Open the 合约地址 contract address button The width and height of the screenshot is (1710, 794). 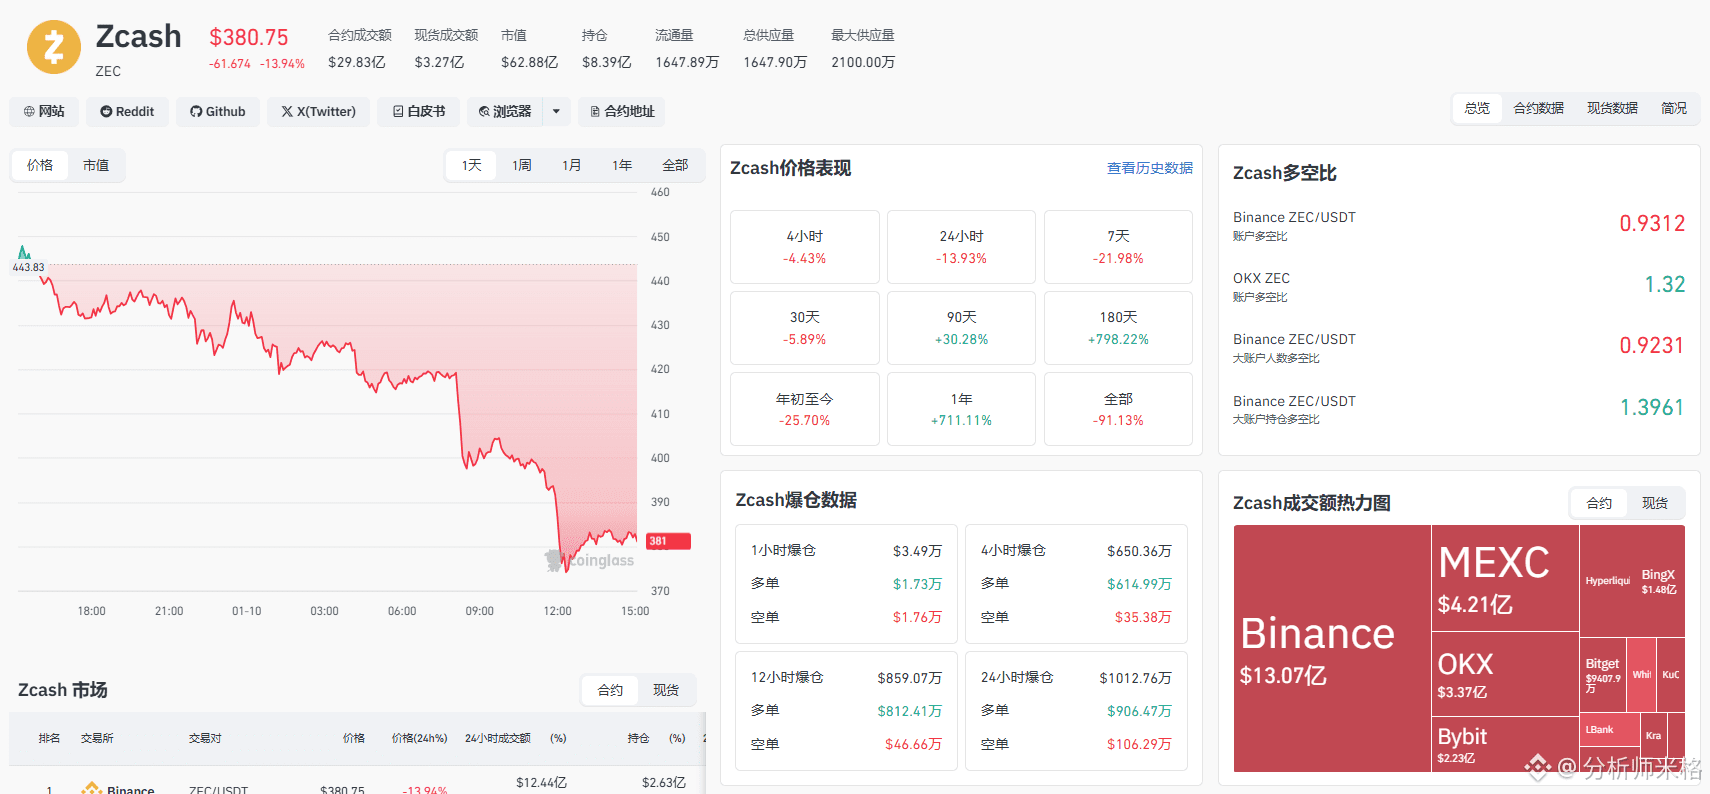pos(622,111)
